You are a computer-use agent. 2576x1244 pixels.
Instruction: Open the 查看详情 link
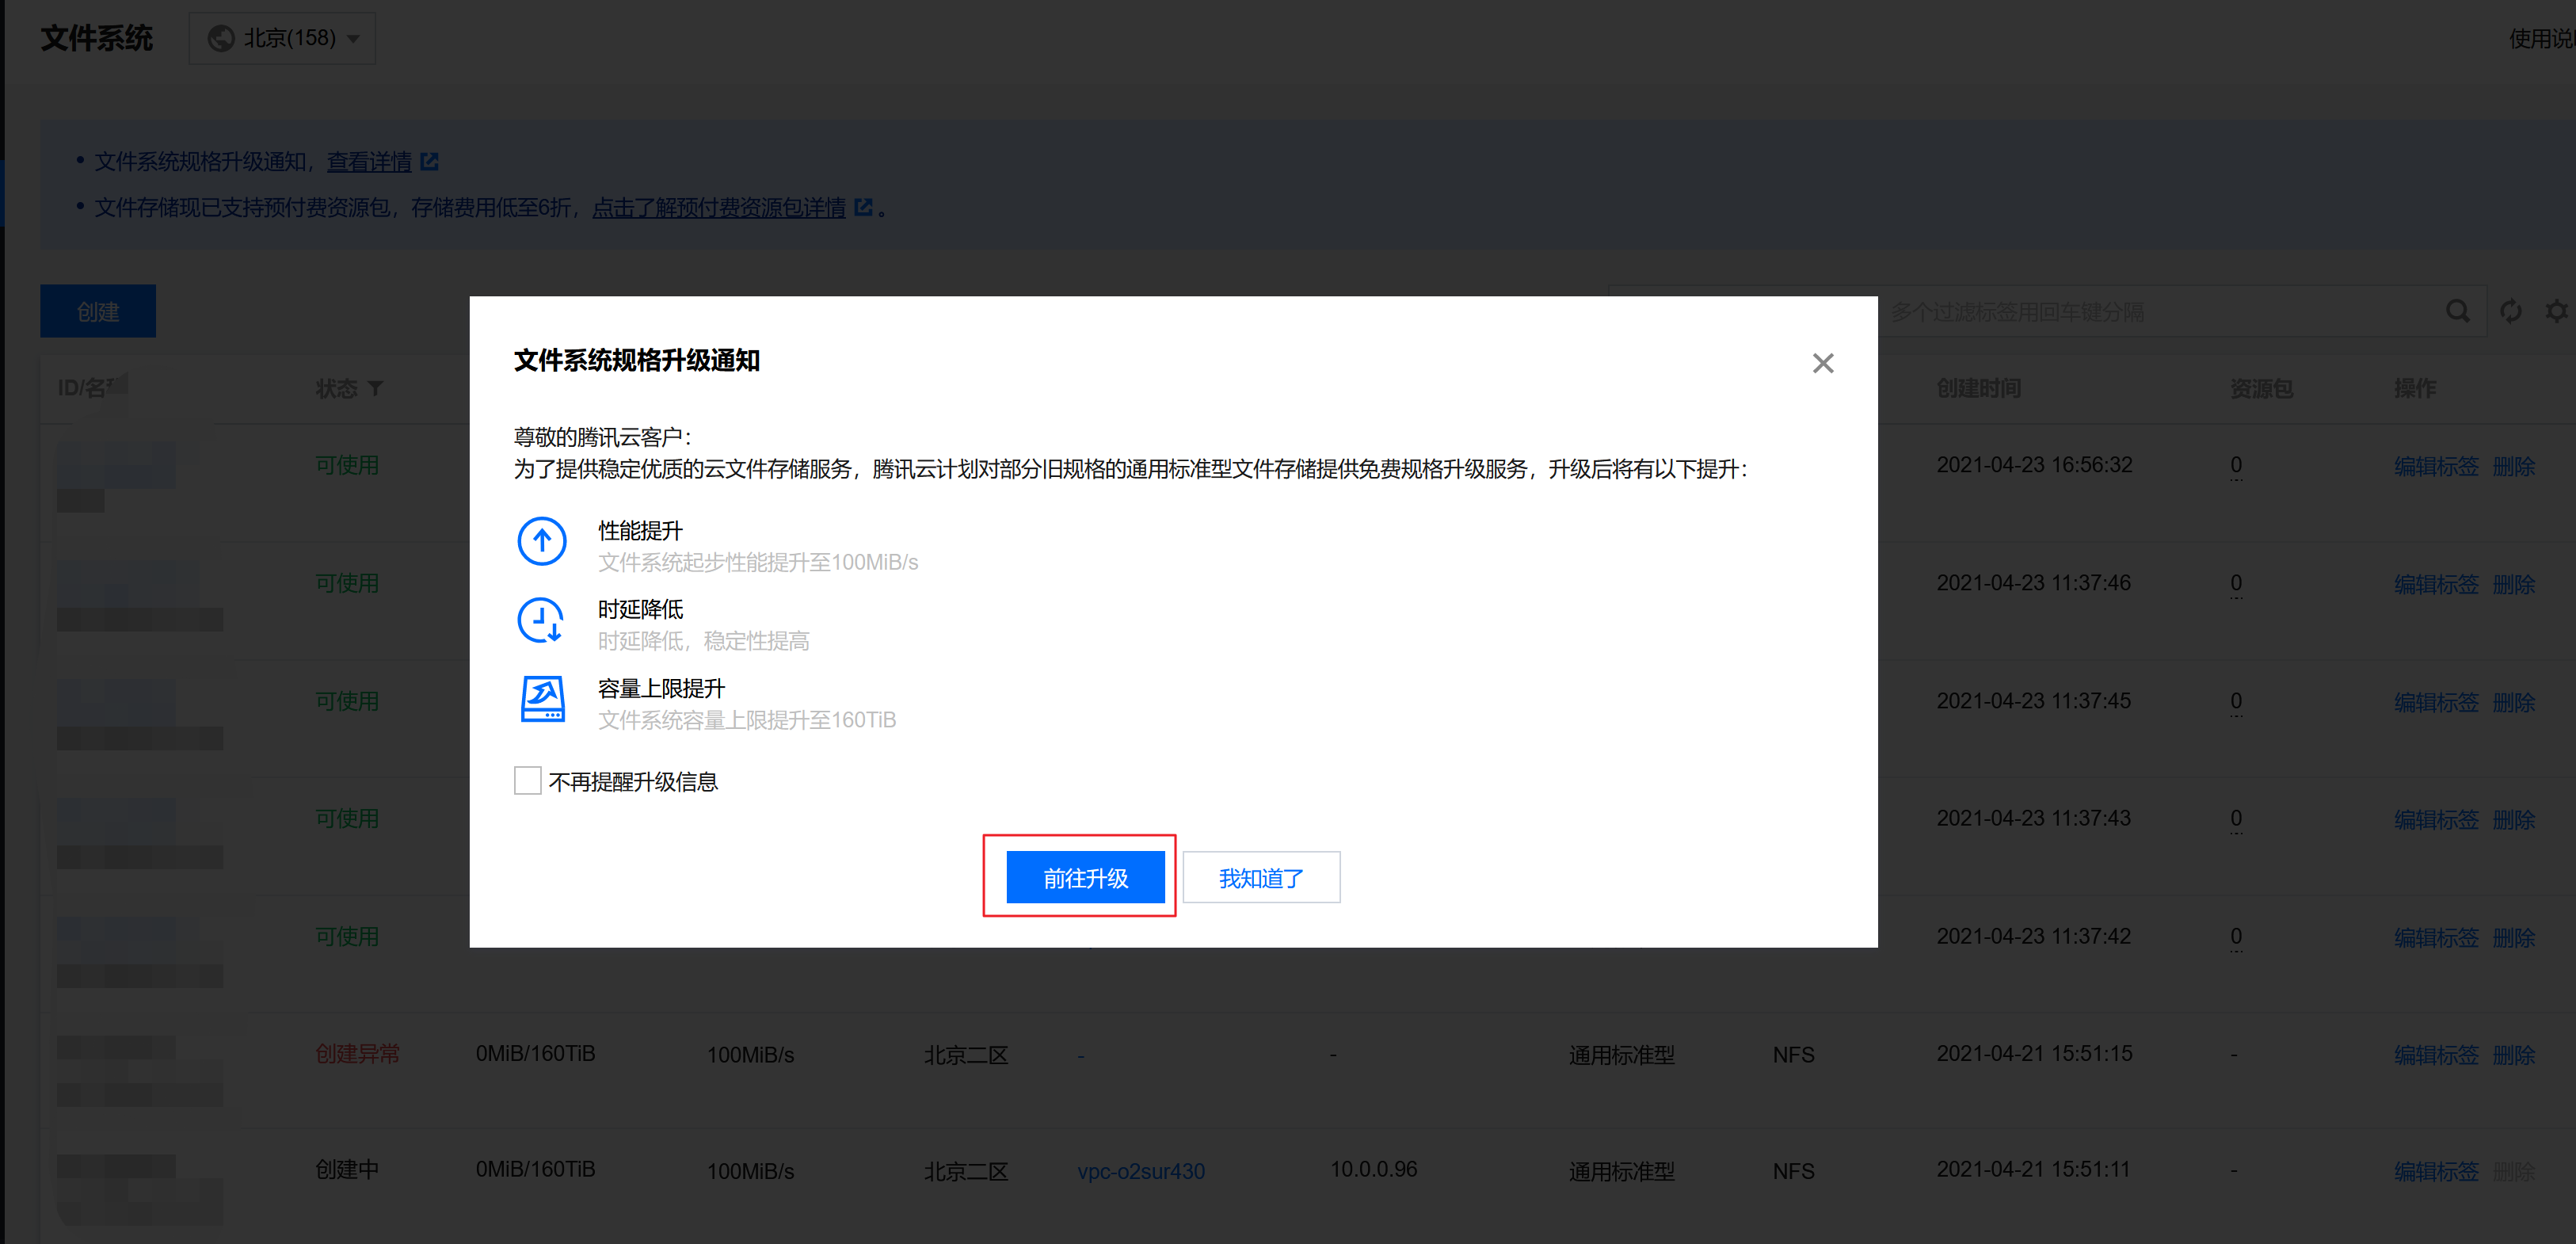pyautogui.click(x=369, y=162)
